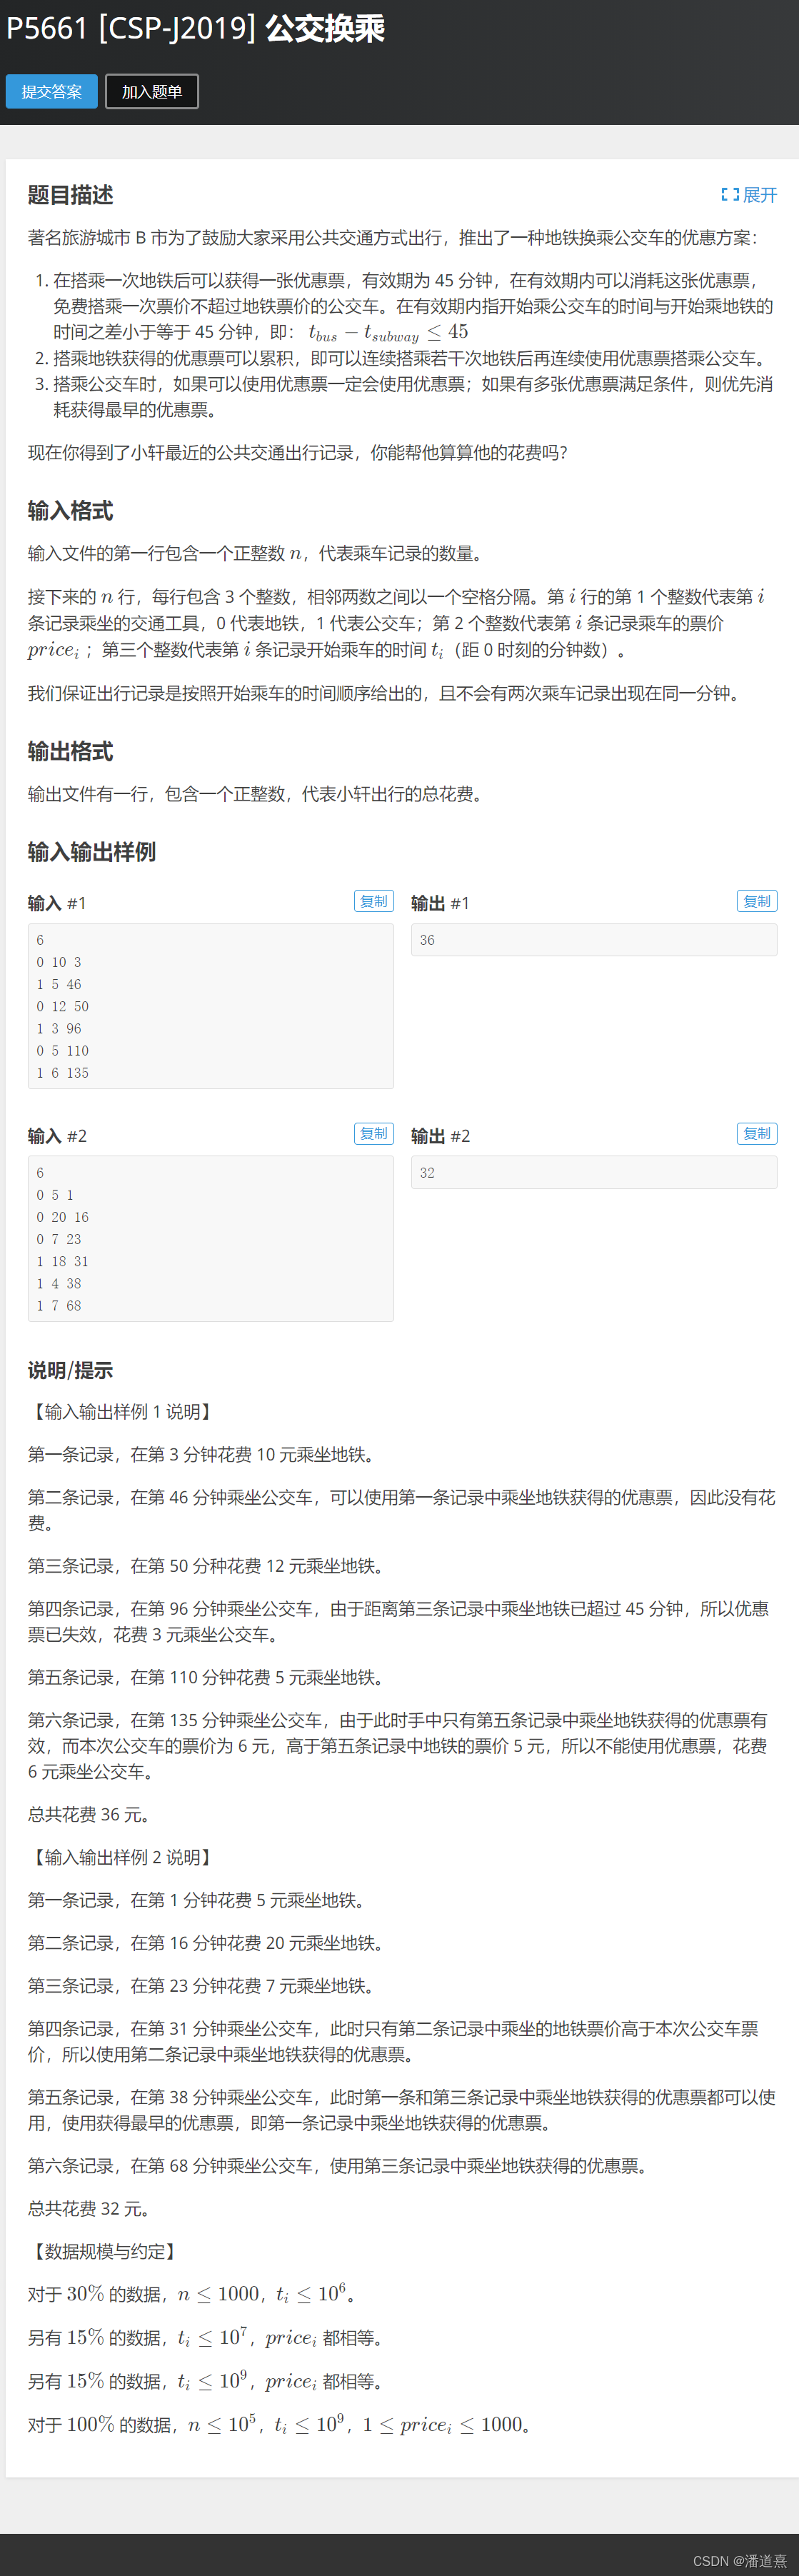799x2576 pixels.
Task: Click the 输出 #2 box showing 32
Action: pos(594,1172)
